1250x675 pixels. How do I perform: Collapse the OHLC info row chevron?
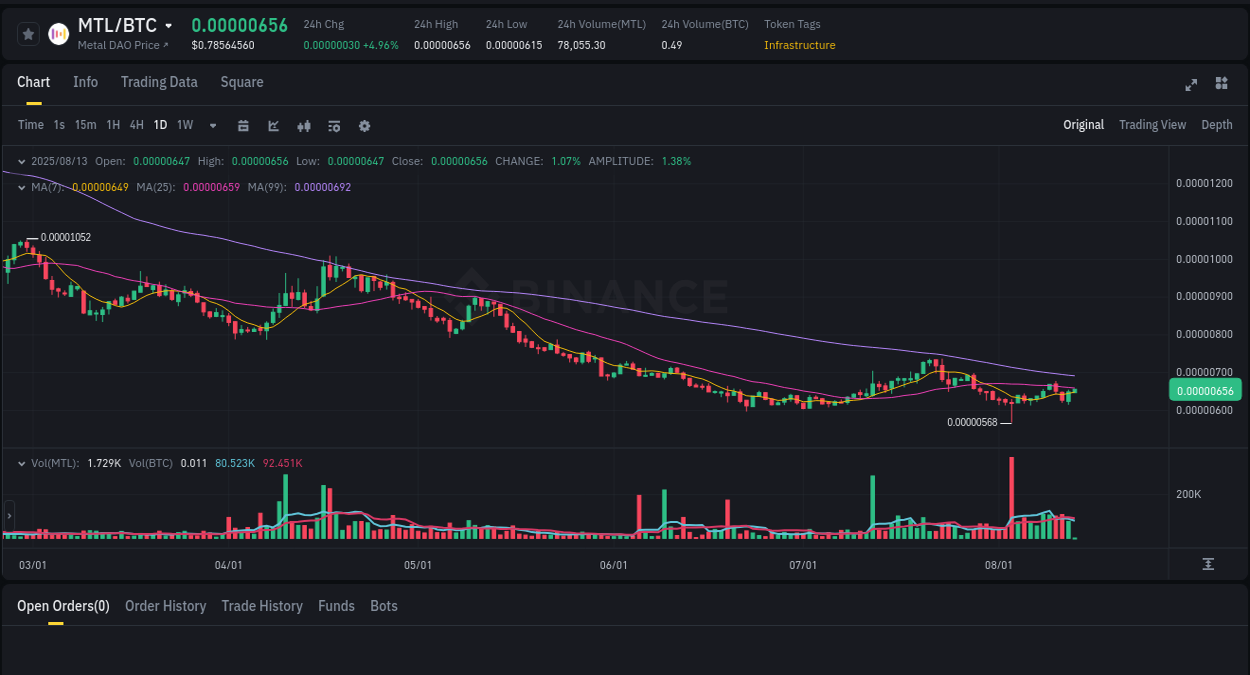[21, 160]
